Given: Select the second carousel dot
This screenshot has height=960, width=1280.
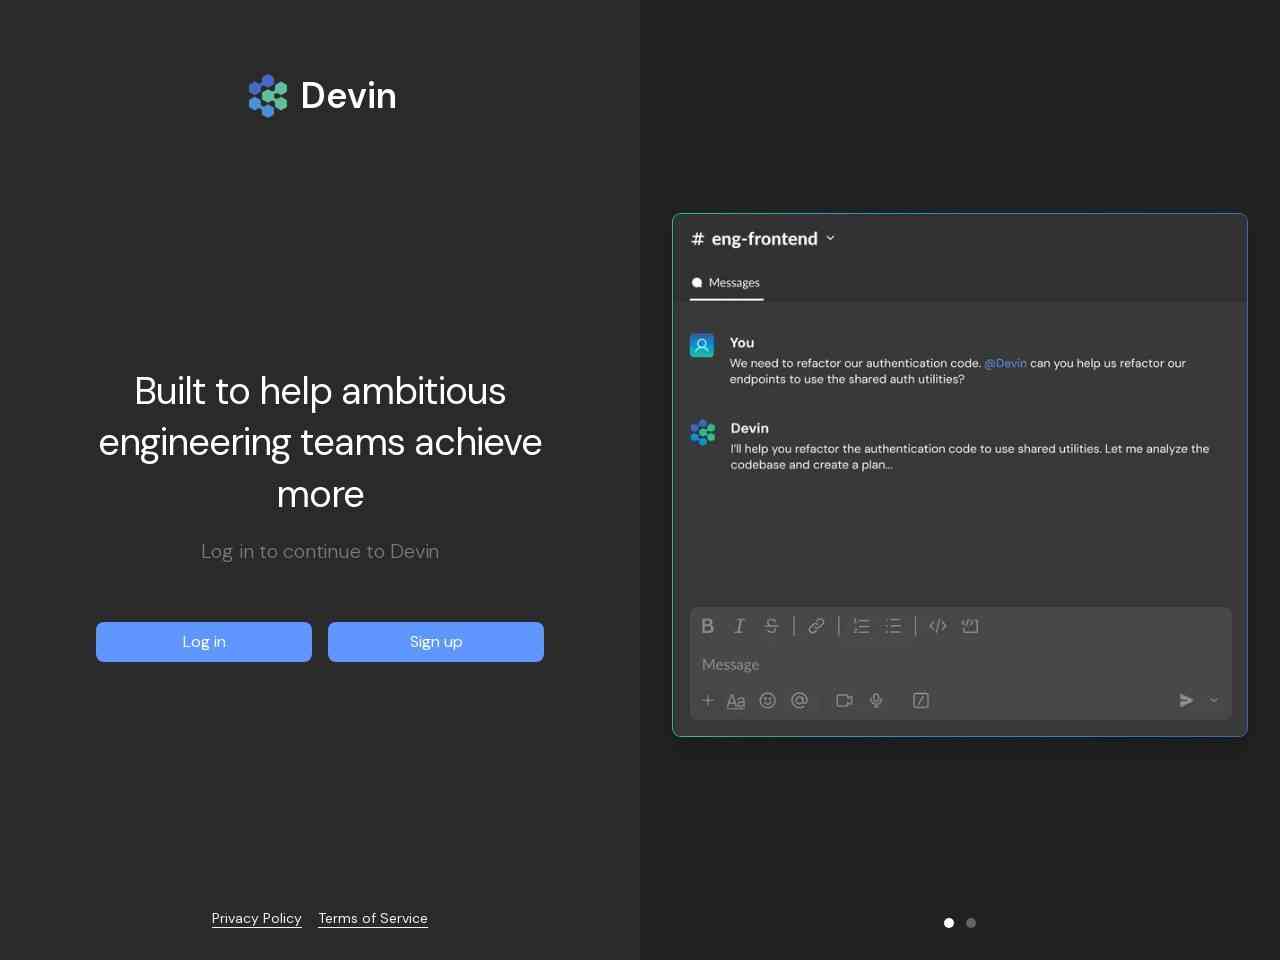Looking at the screenshot, I should pyautogui.click(x=971, y=923).
